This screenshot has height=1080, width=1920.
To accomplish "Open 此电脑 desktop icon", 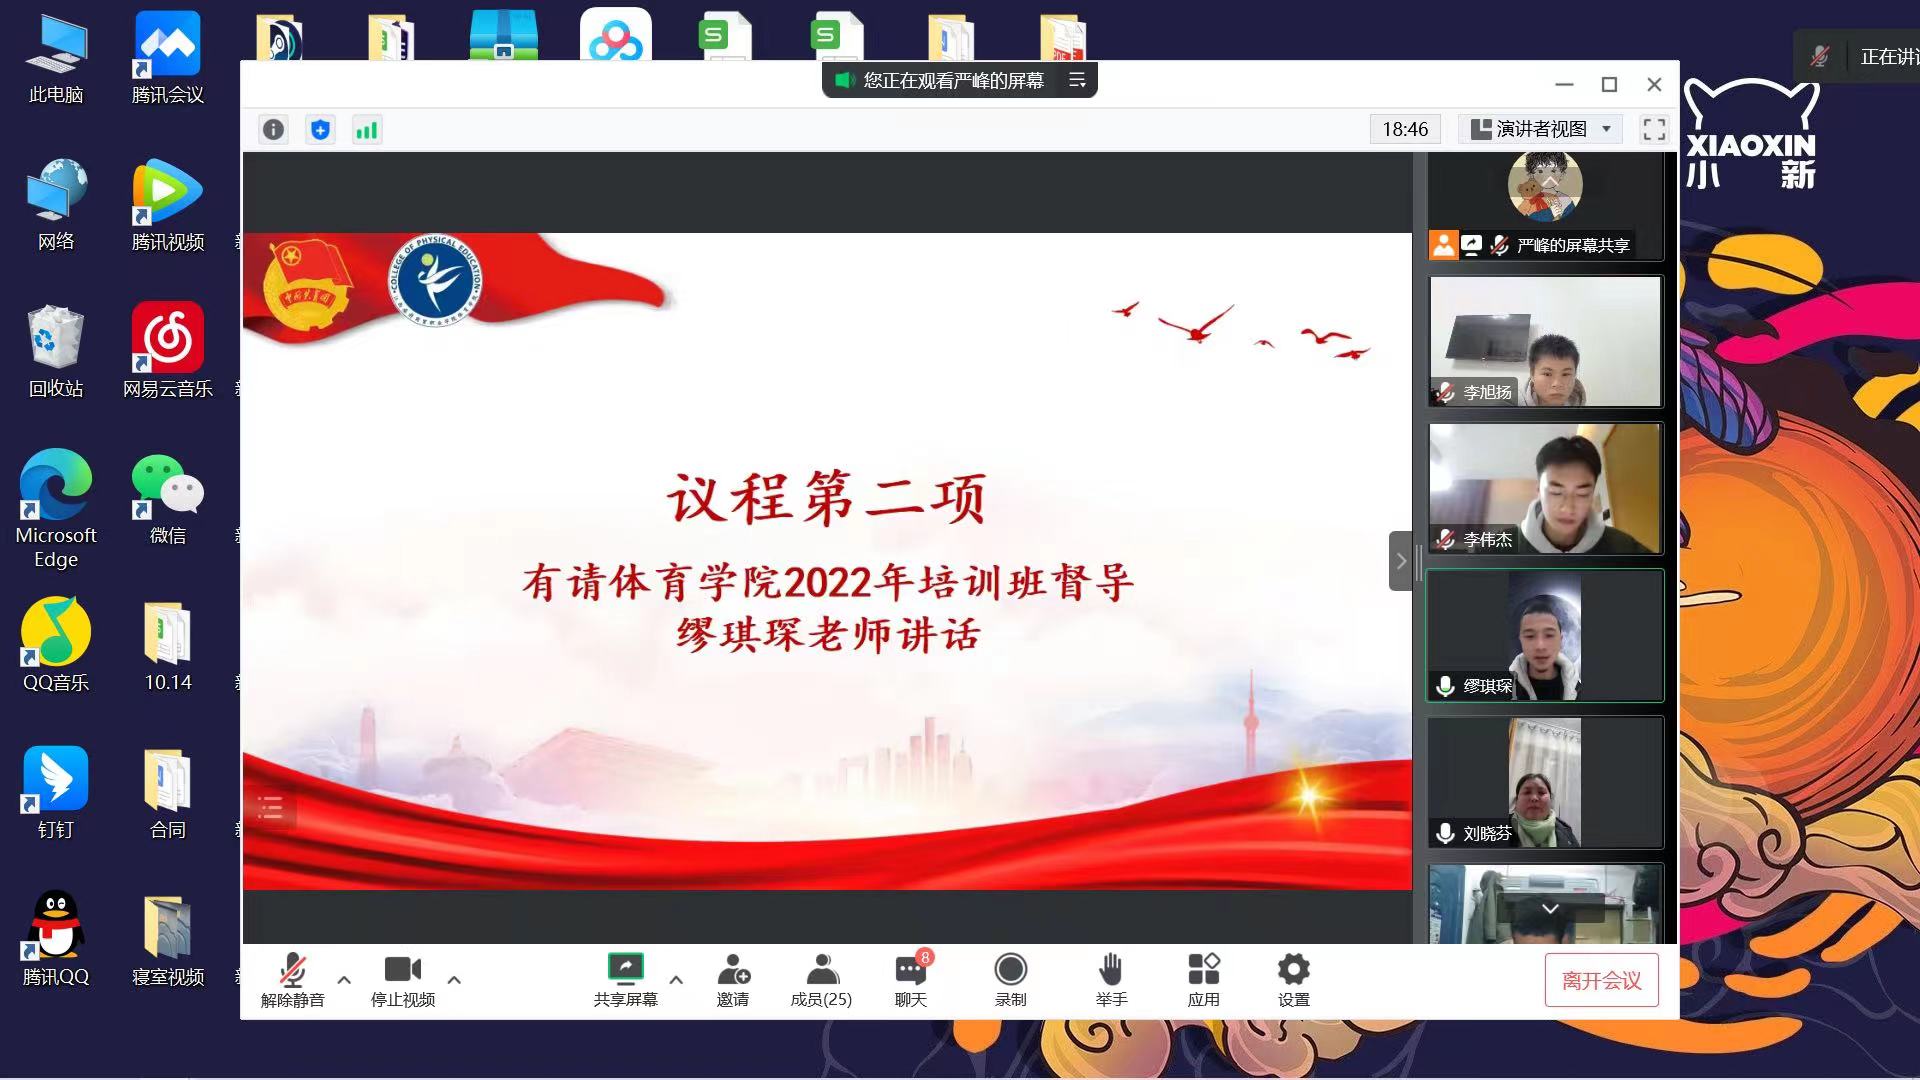I will (56, 60).
